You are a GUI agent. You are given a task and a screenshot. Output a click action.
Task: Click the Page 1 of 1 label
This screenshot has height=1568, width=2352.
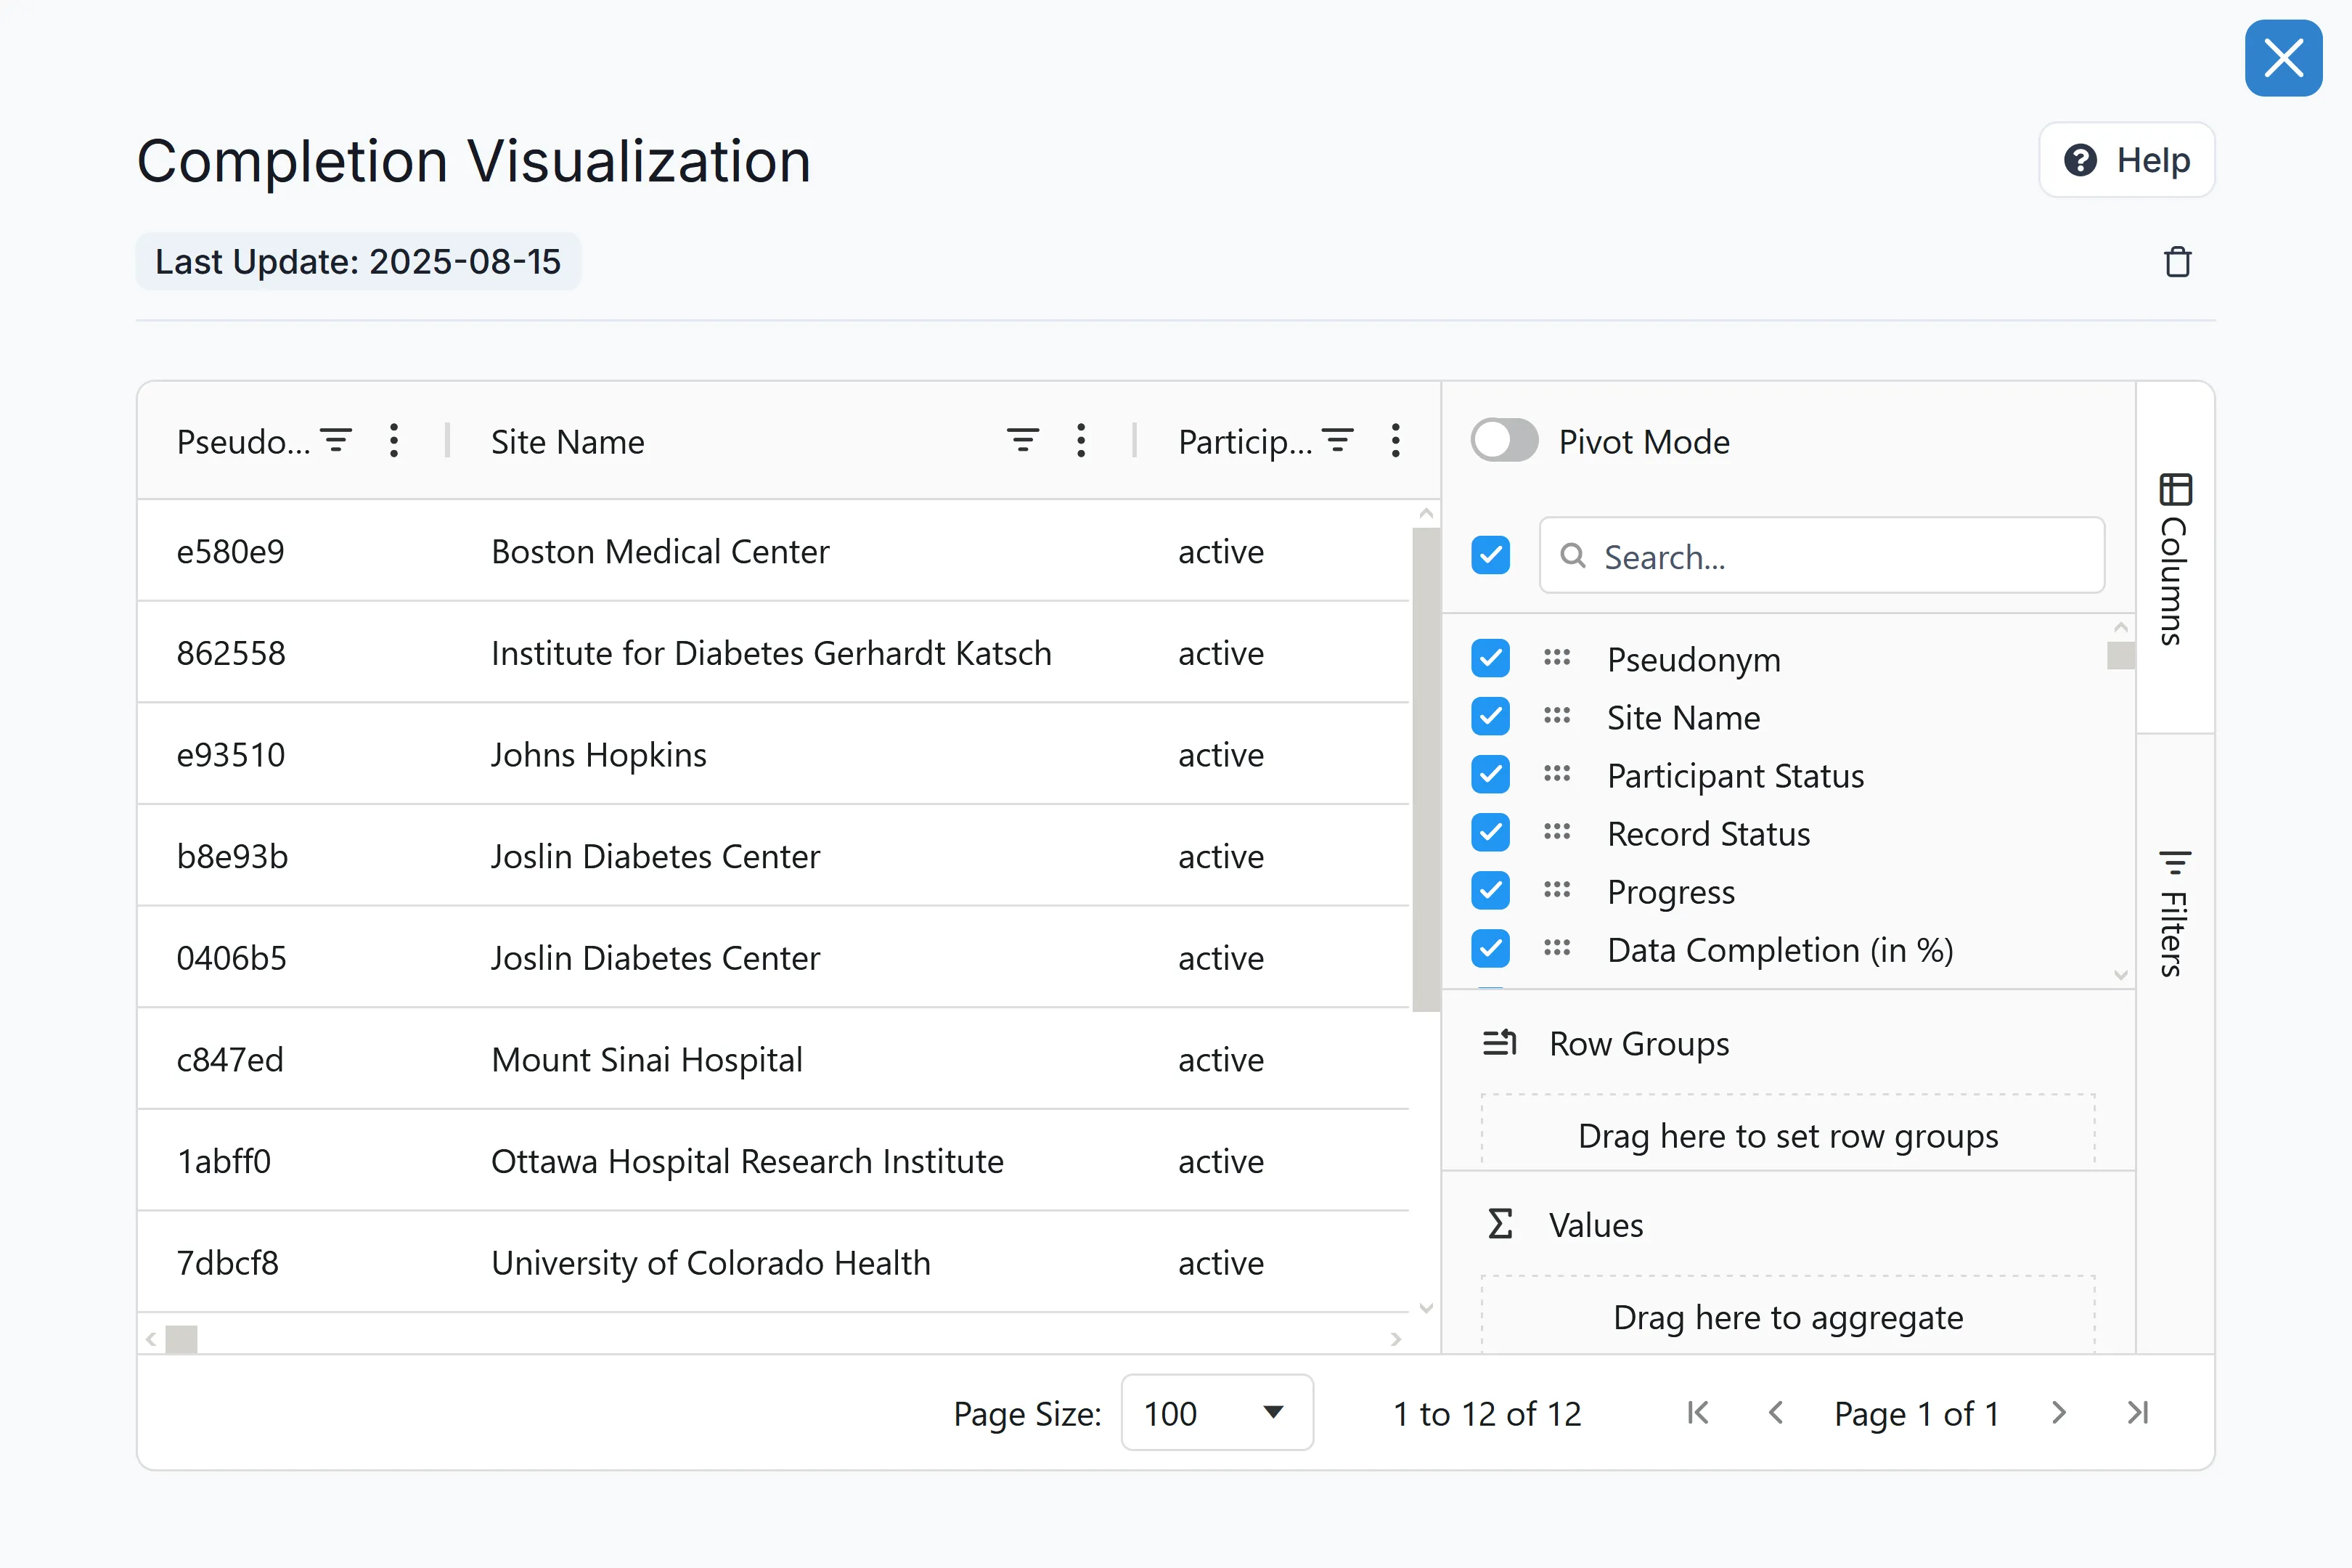[1916, 1414]
